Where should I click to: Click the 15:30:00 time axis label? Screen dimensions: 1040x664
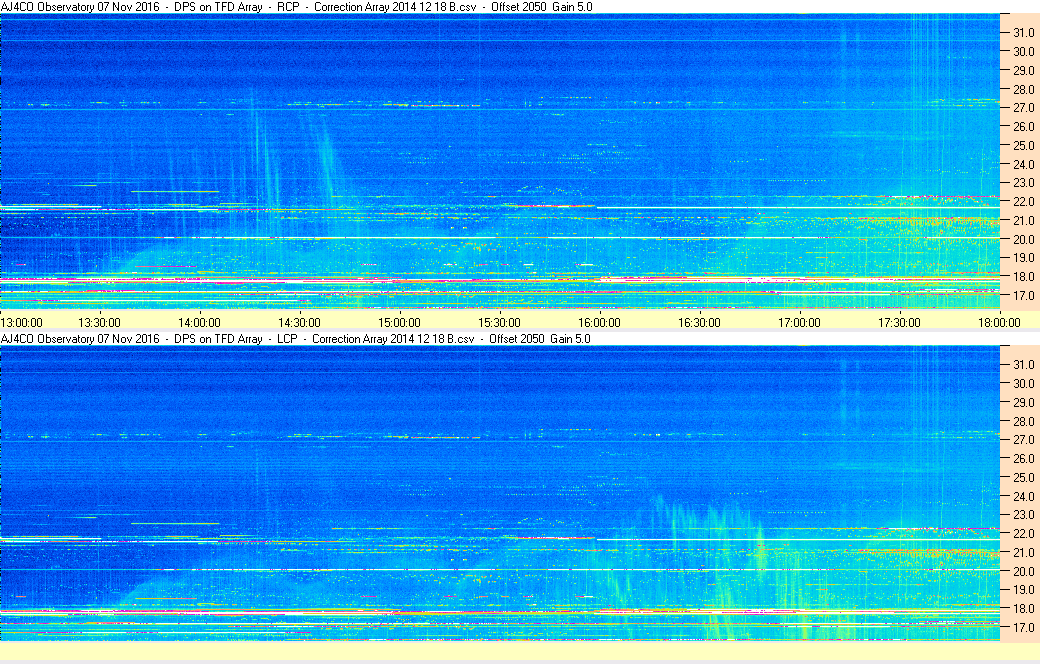(499, 323)
